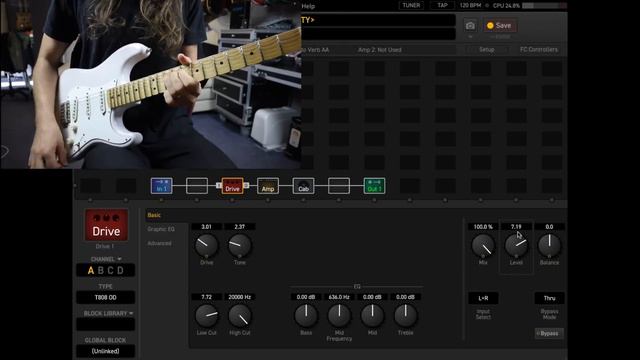The width and height of the screenshot is (640, 360).
Task: Click the Level knob
Action: [x=516, y=245]
